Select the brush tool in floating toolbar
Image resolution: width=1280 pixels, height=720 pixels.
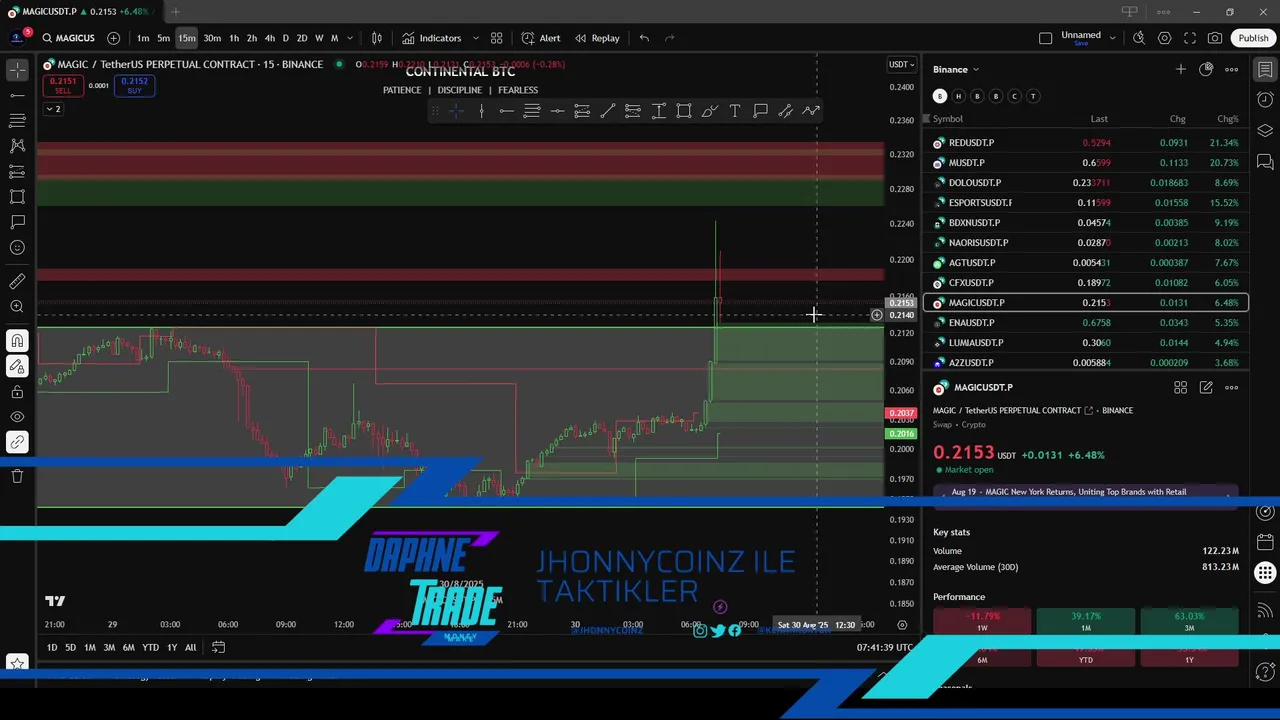(709, 111)
